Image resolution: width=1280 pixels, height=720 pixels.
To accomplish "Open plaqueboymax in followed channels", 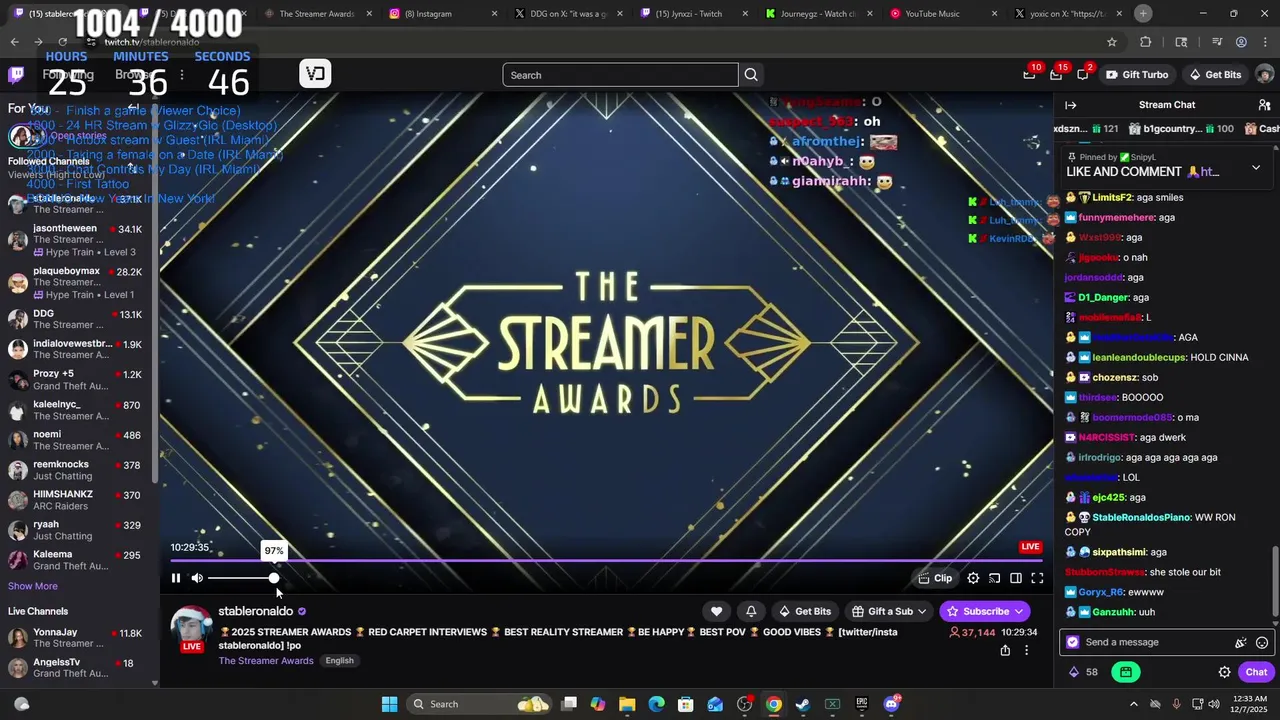I will [x=76, y=283].
